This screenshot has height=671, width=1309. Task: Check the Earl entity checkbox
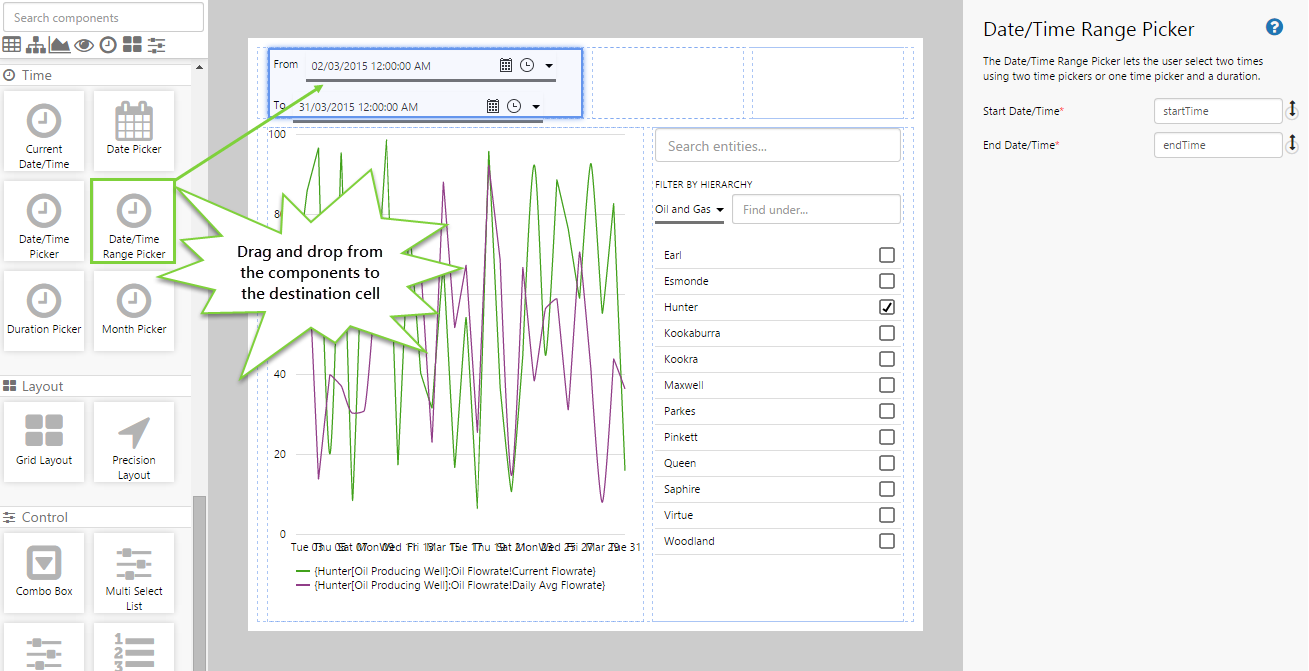click(886, 255)
